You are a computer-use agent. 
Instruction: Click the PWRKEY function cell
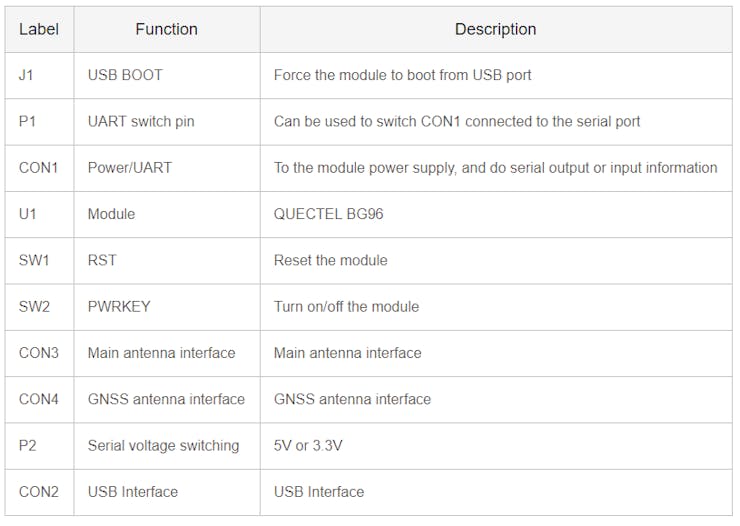pos(167,307)
